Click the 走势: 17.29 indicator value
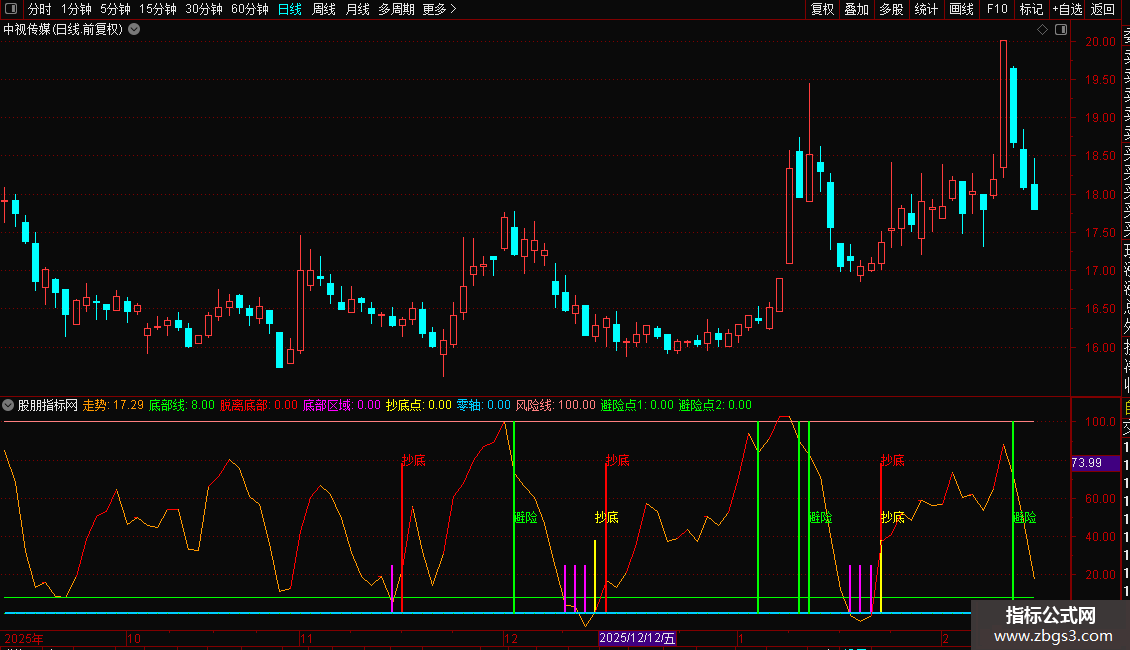 tap(113, 405)
